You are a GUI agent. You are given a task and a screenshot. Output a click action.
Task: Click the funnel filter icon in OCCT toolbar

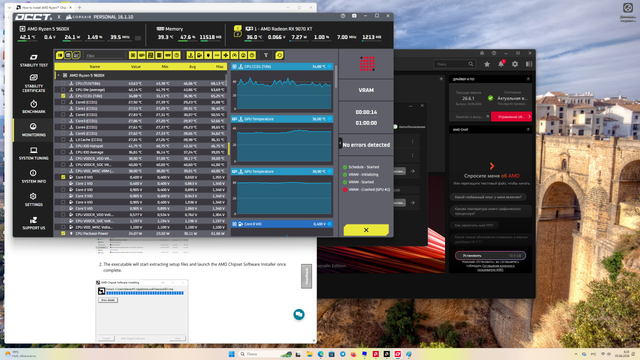pos(266,55)
